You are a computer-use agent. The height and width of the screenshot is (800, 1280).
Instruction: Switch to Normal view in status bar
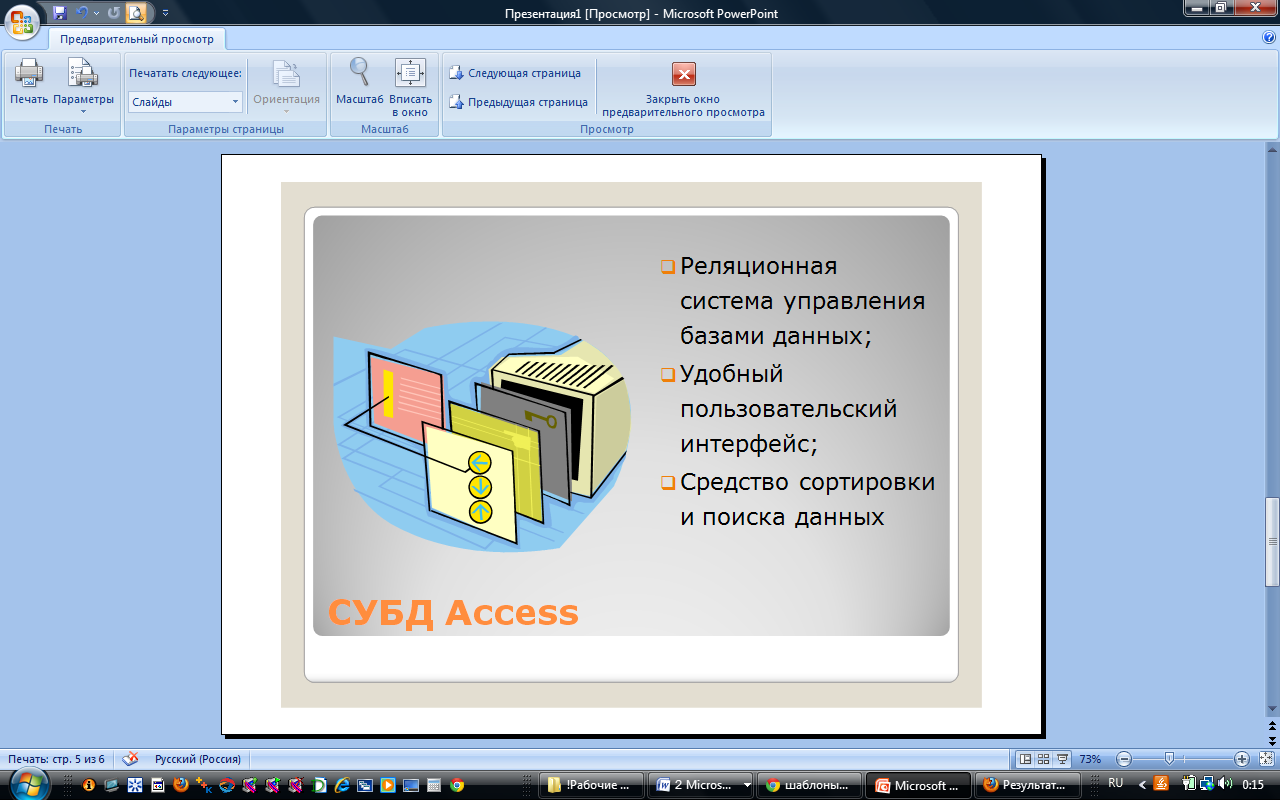click(1025, 759)
